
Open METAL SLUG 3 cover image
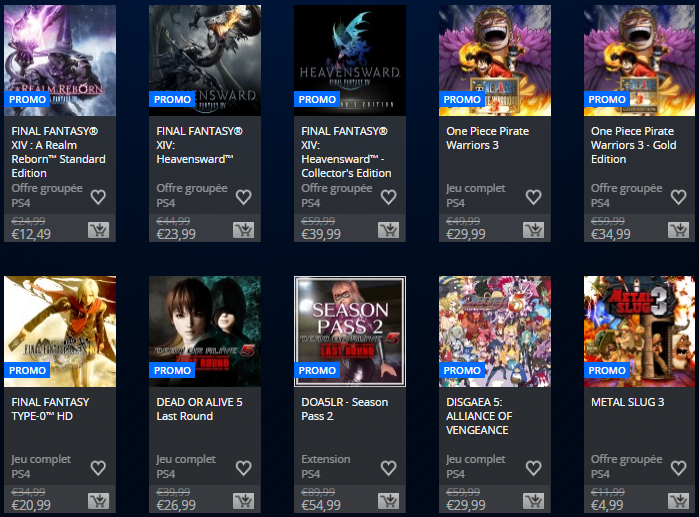639,331
